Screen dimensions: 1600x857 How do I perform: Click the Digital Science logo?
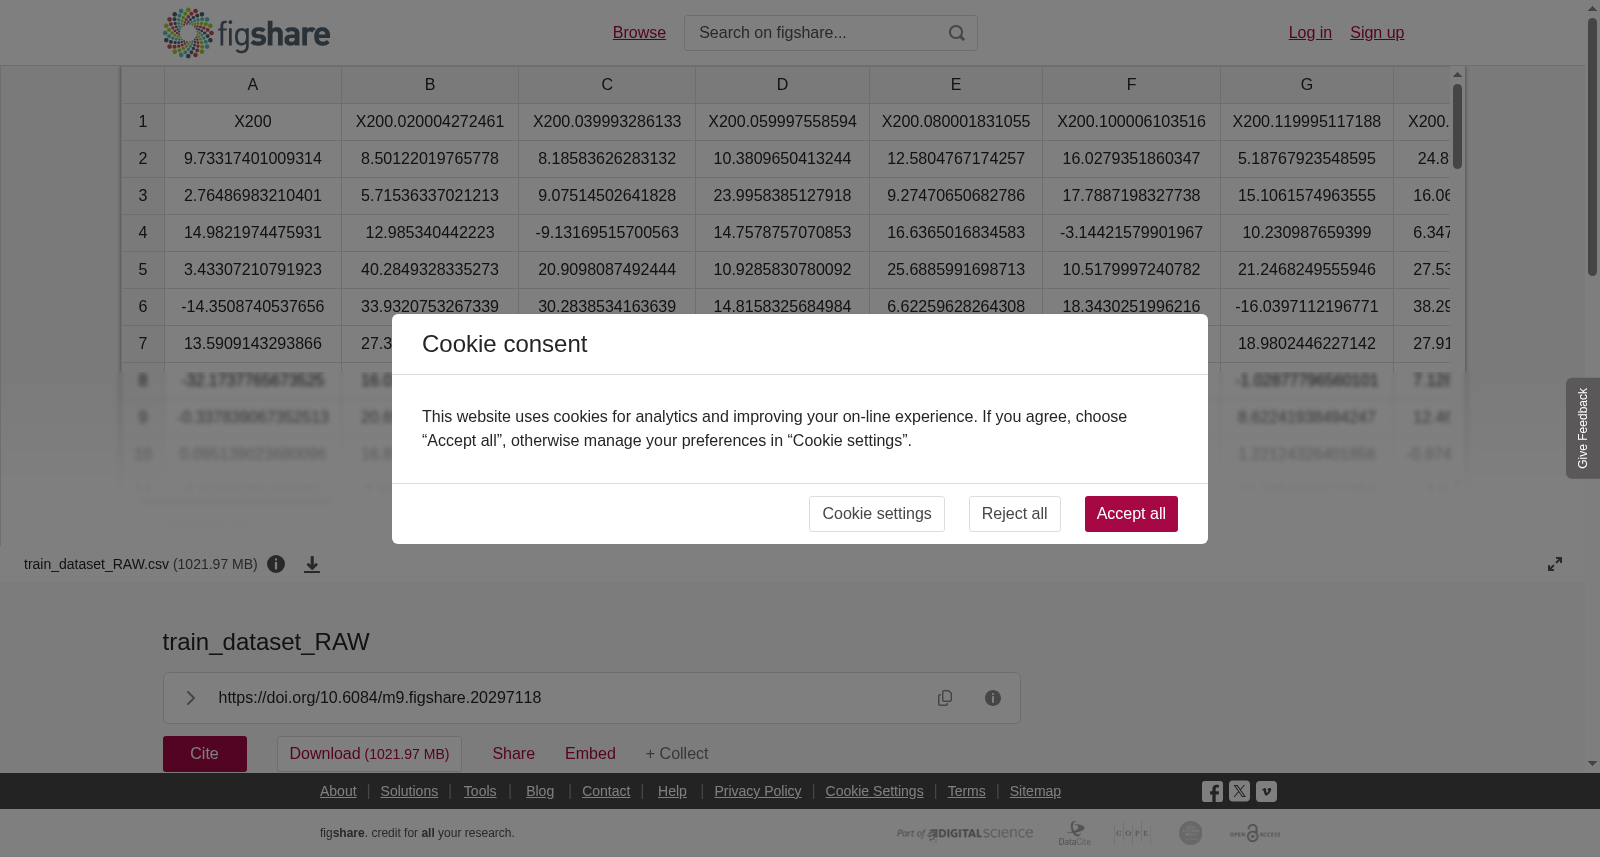tap(965, 833)
